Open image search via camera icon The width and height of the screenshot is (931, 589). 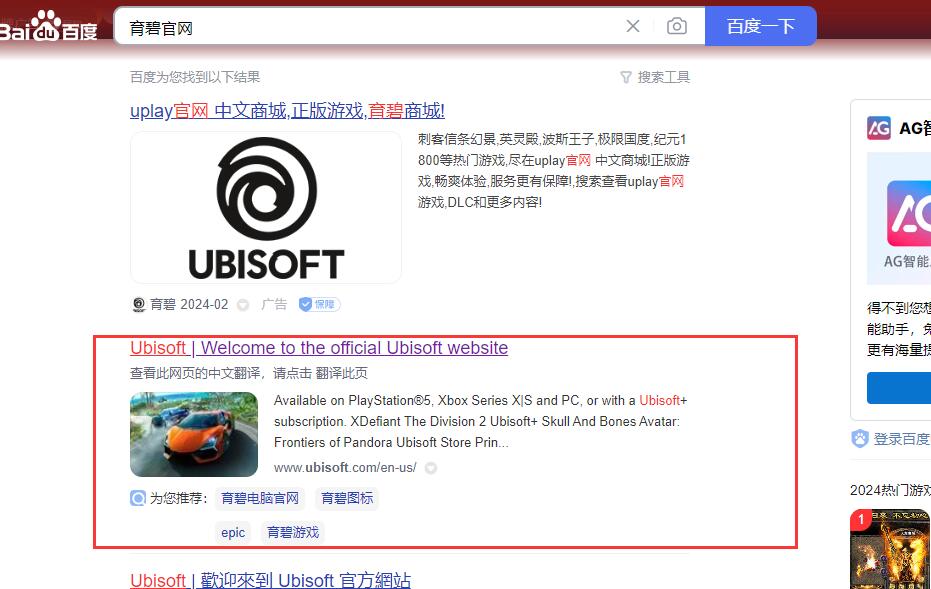pyautogui.click(x=677, y=26)
